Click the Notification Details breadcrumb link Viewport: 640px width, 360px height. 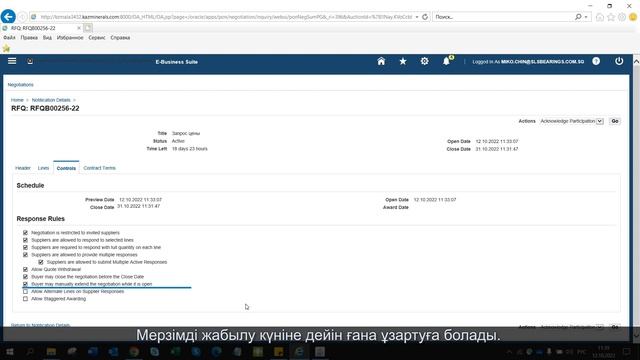point(51,100)
